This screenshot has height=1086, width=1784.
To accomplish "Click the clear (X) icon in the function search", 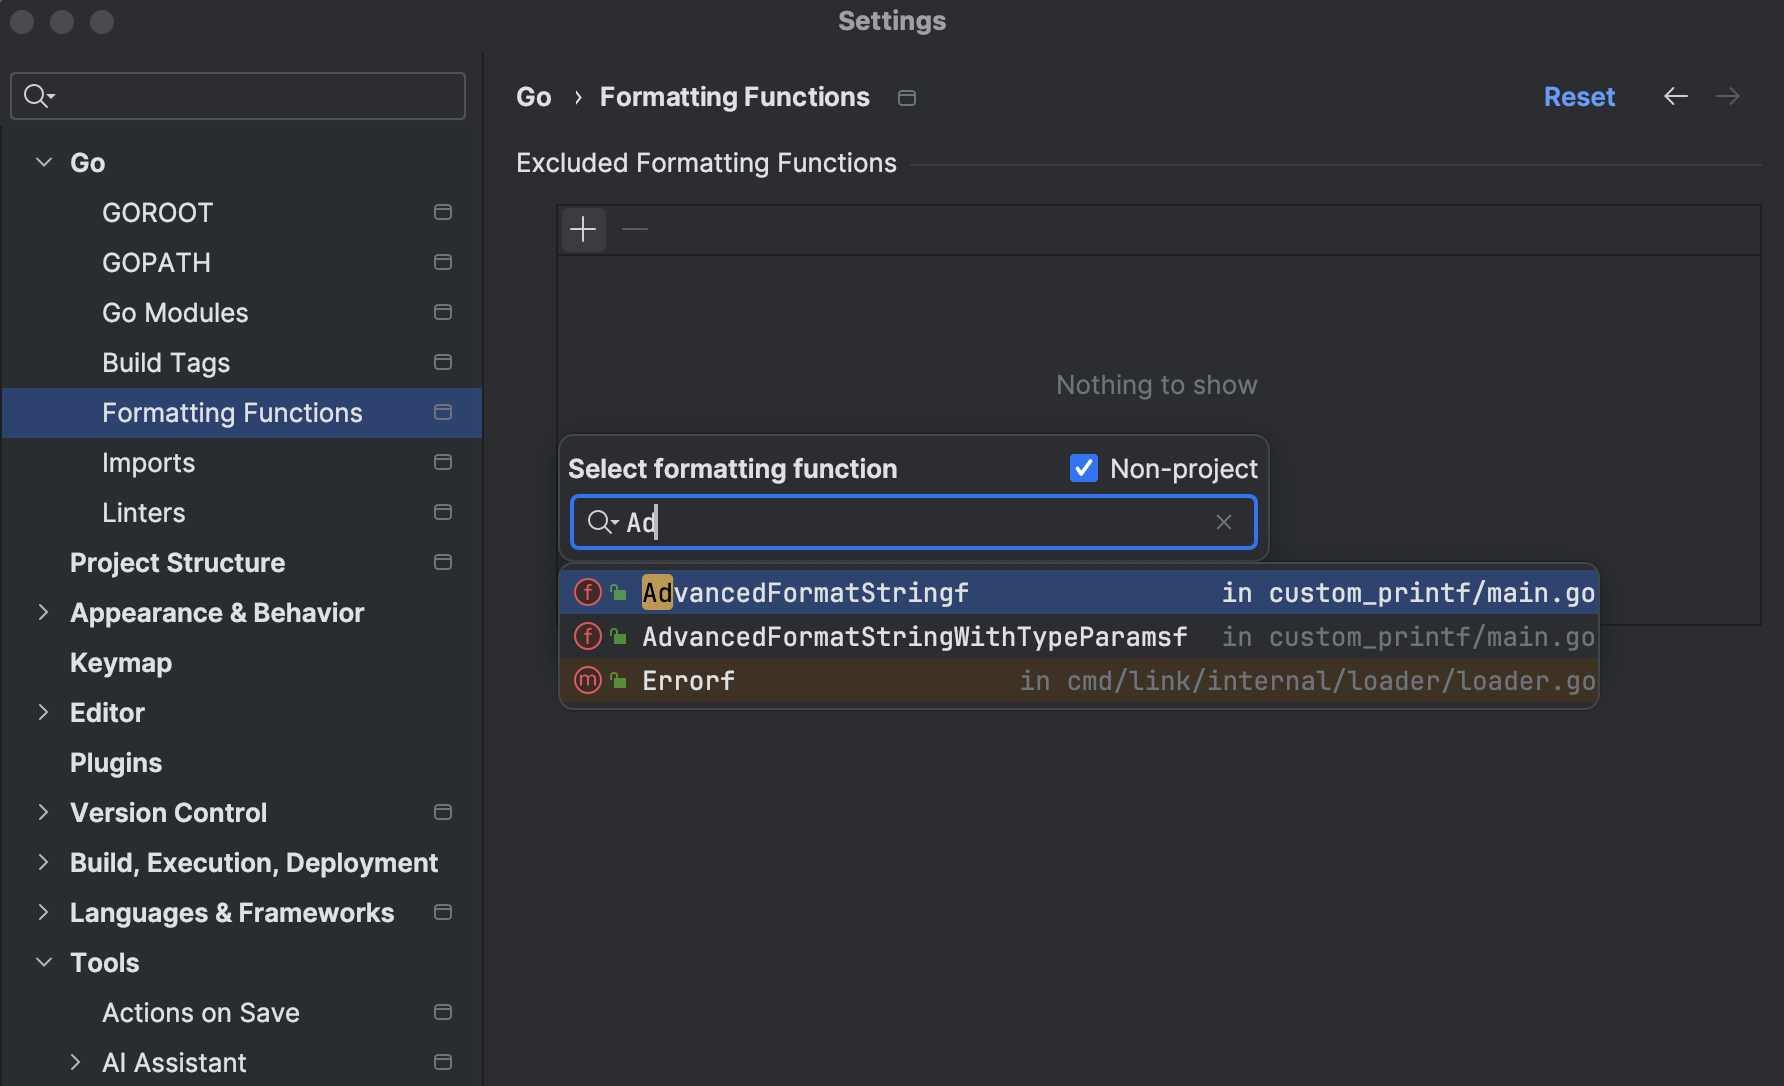I will click(x=1224, y=522).
